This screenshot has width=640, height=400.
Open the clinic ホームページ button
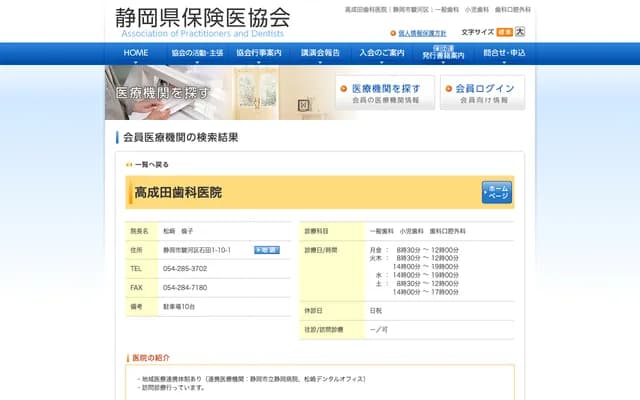click(x=497, y=192)
